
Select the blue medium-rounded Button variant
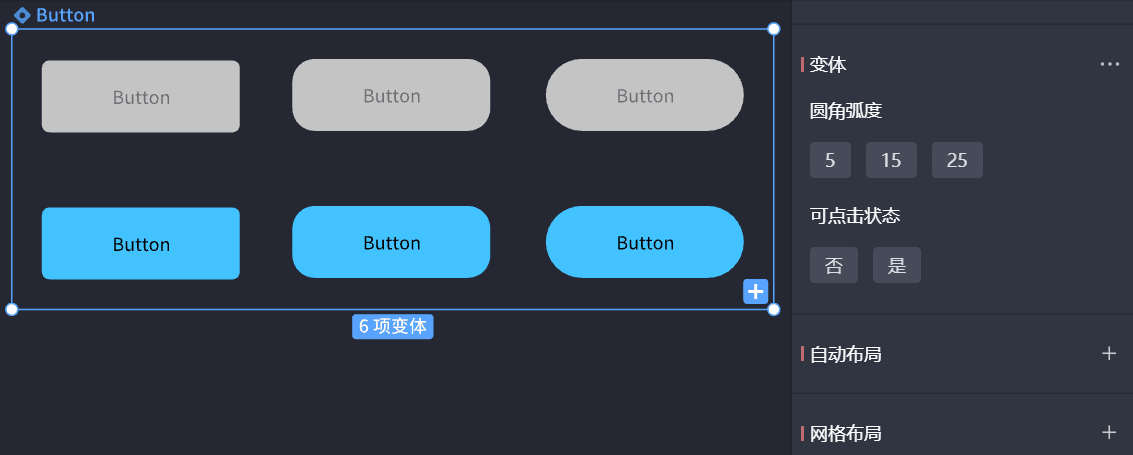pyautogui.click(x=391, y=242)
